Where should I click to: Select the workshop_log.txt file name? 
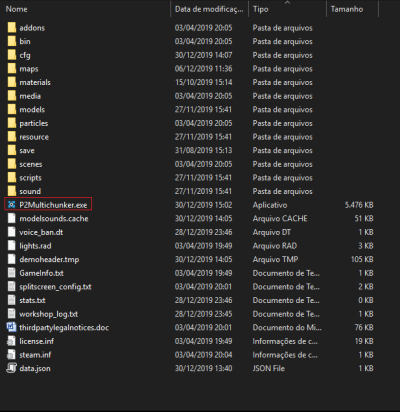(x=49, y=314)
